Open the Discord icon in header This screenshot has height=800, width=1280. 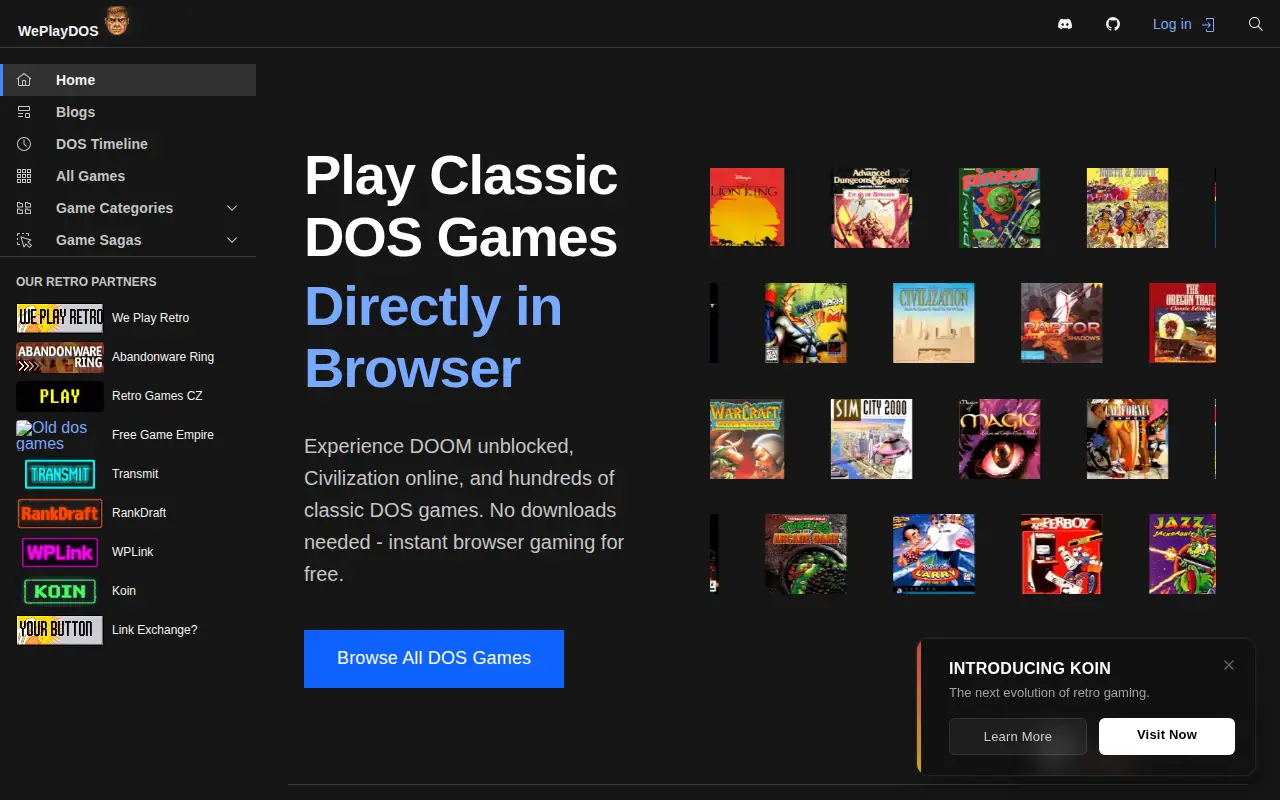(1065, 24)
